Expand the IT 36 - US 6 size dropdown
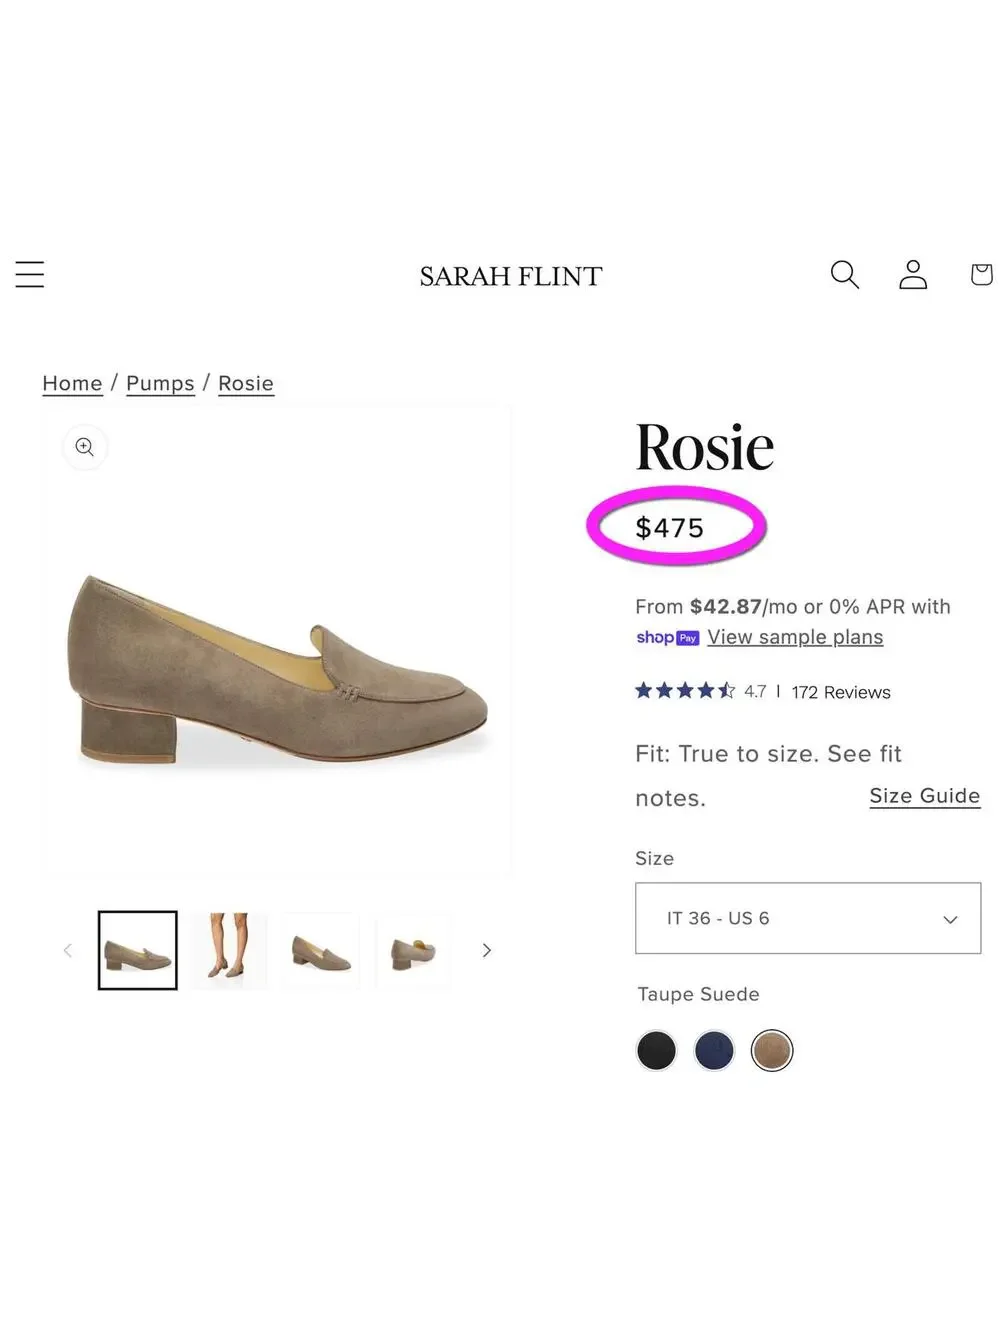The width and height of the screenshot is (1000, 1330). 808,918
